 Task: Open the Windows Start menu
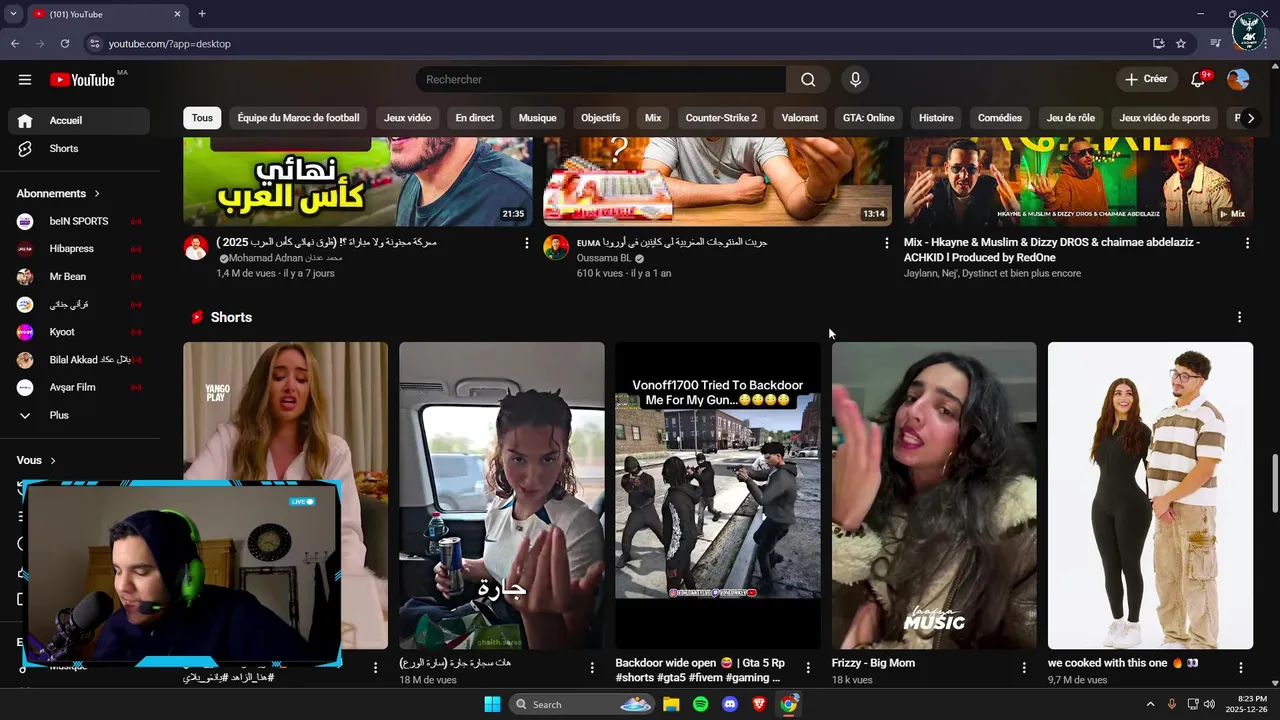tap(492, 704)
